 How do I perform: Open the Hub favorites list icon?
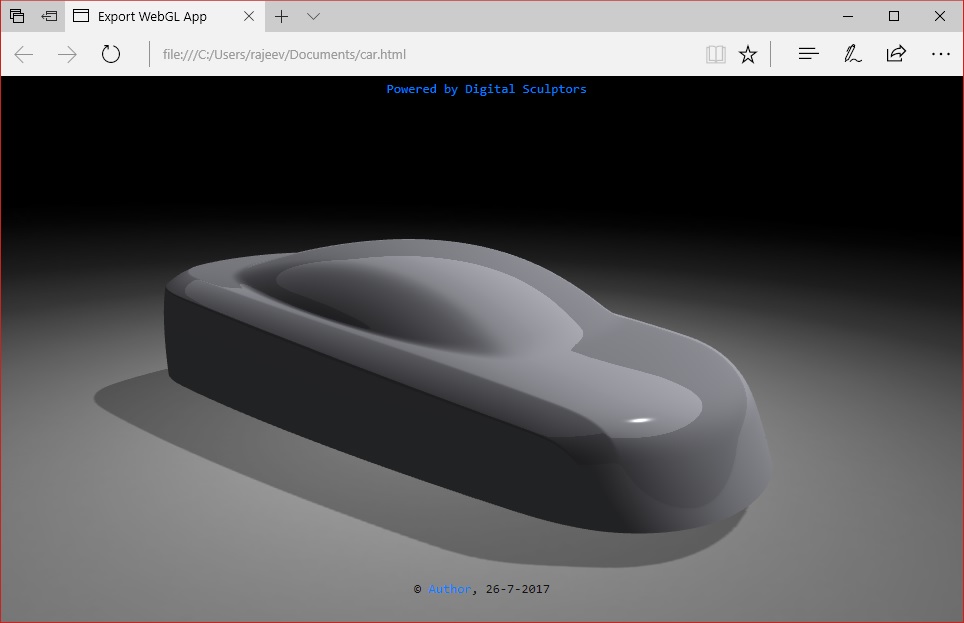coord(808,54)
